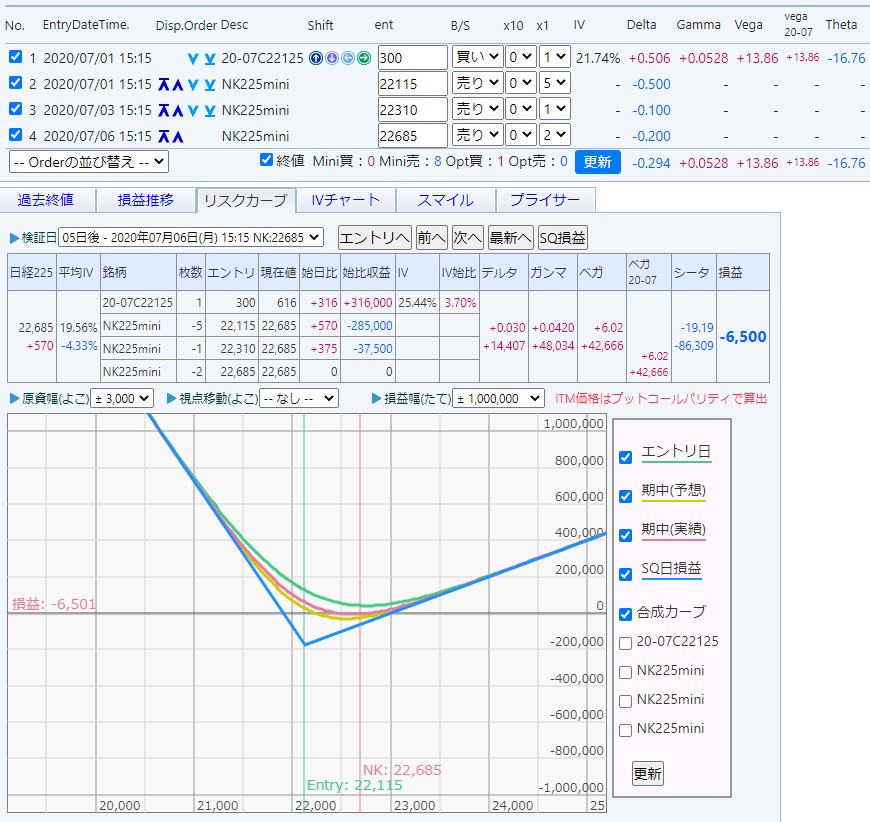
Task: Switch to 過去終値 tab
Action: click(46, 200)
